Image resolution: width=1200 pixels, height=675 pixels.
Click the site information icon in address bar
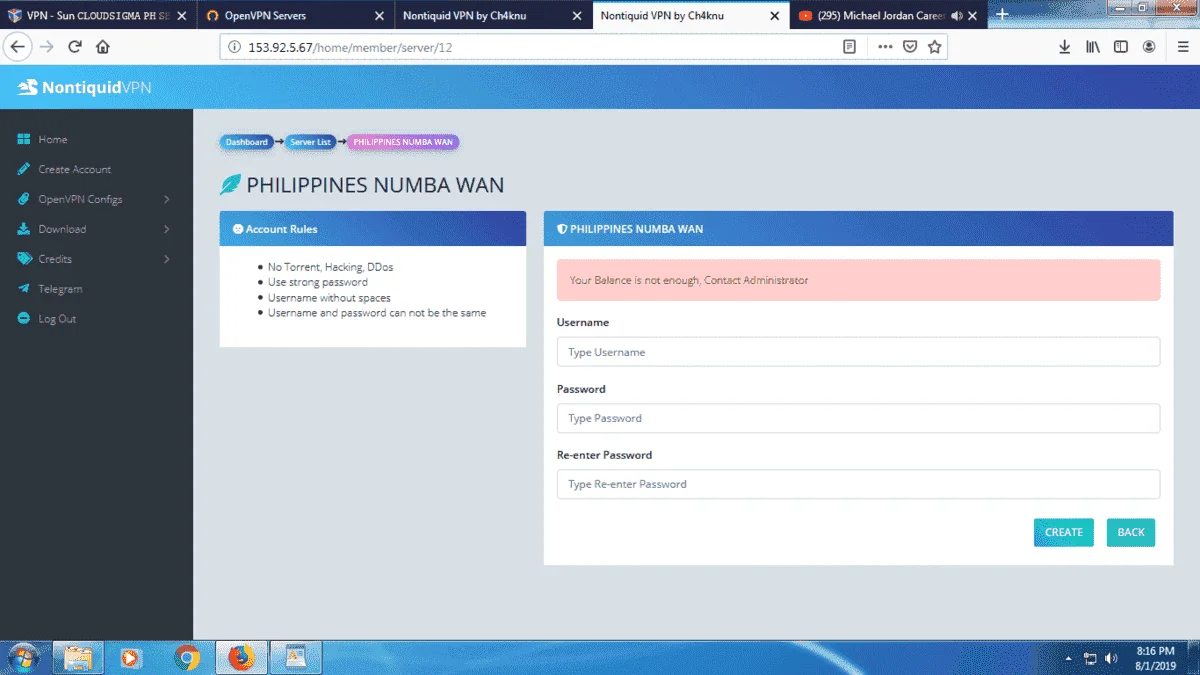[235, 47]
